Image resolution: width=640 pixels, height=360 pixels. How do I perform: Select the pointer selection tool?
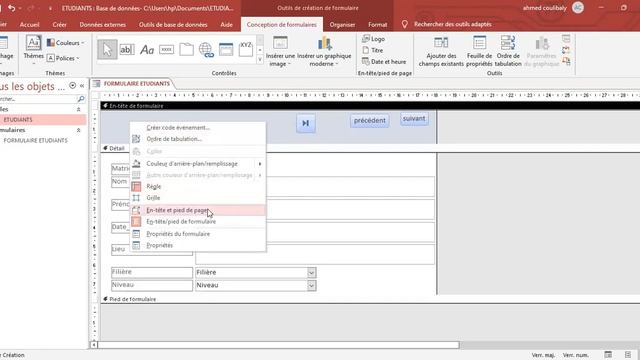pos(107,50)
